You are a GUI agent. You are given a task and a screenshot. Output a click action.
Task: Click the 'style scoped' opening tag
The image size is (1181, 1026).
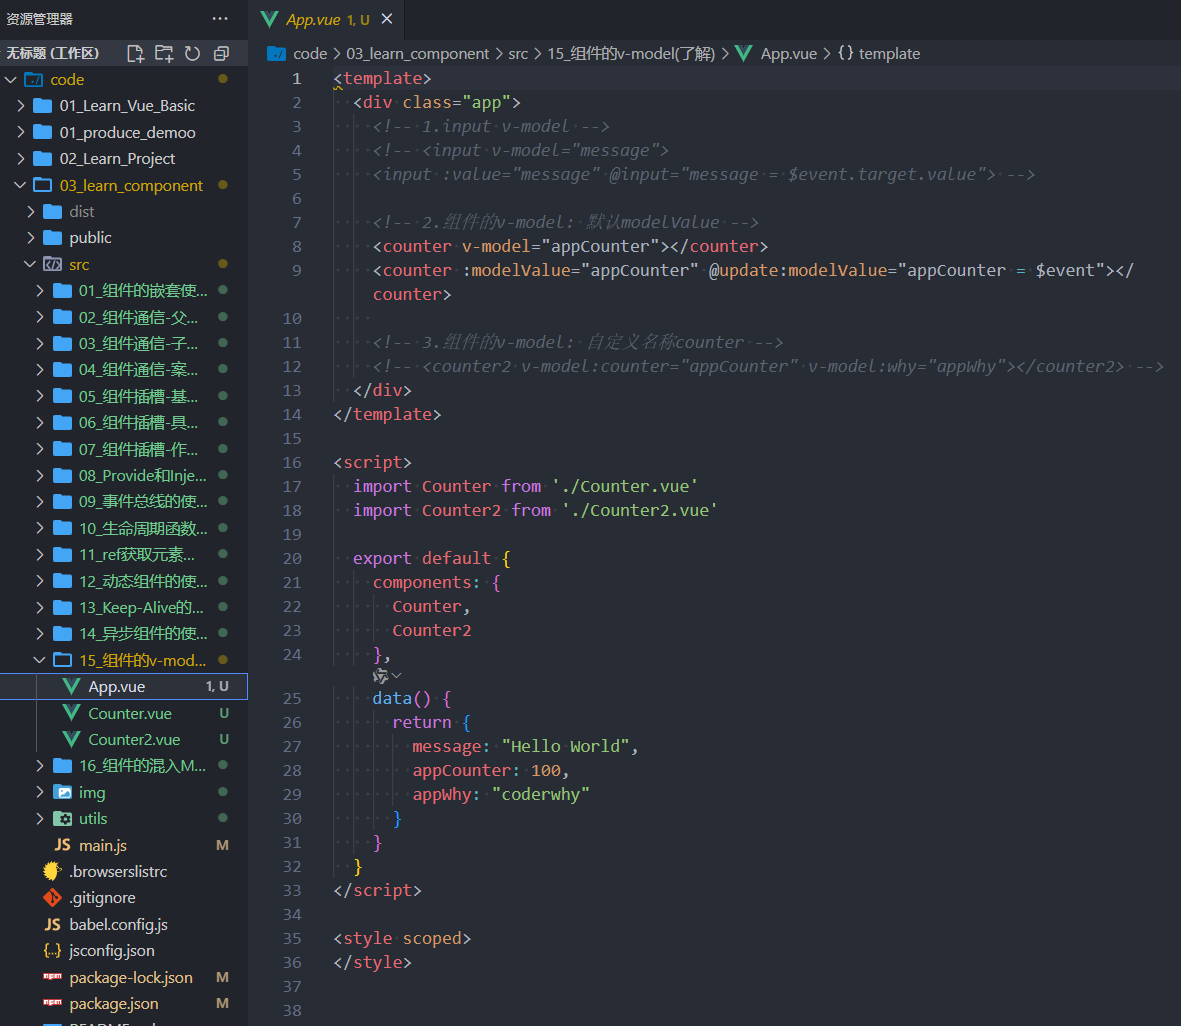[x=402, y=939]
